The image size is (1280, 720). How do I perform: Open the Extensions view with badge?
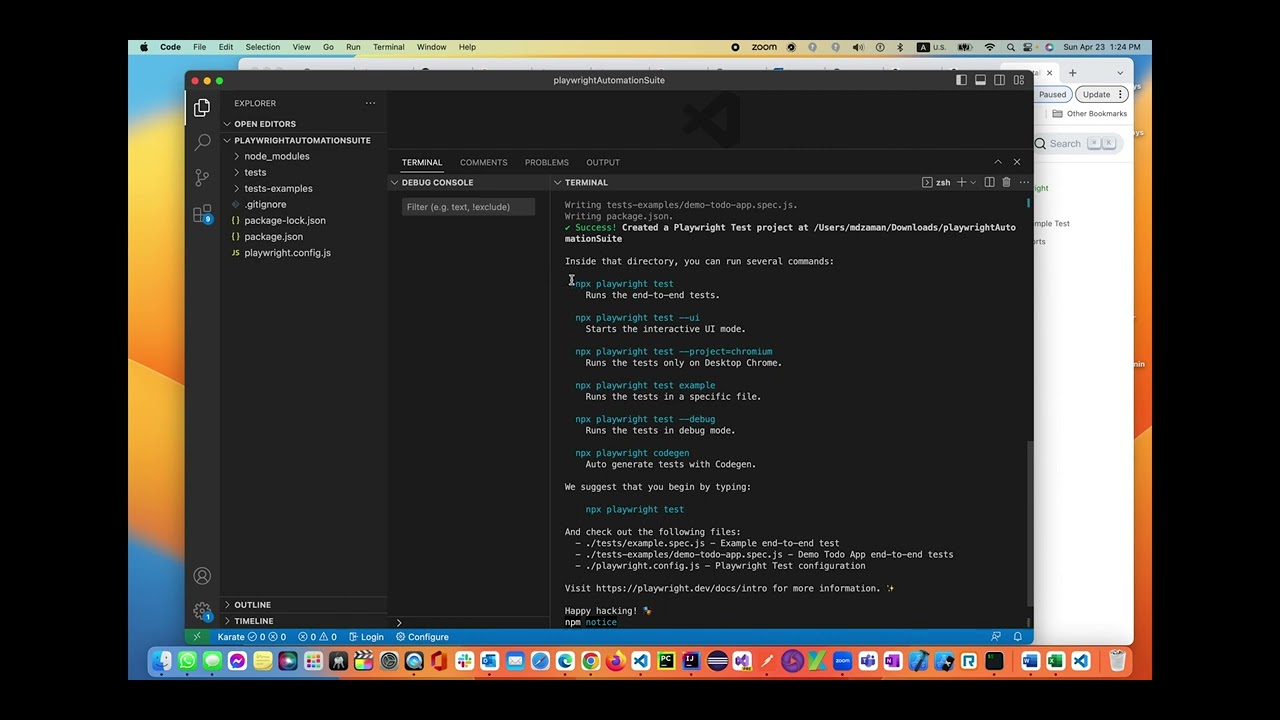pos(202,214)
